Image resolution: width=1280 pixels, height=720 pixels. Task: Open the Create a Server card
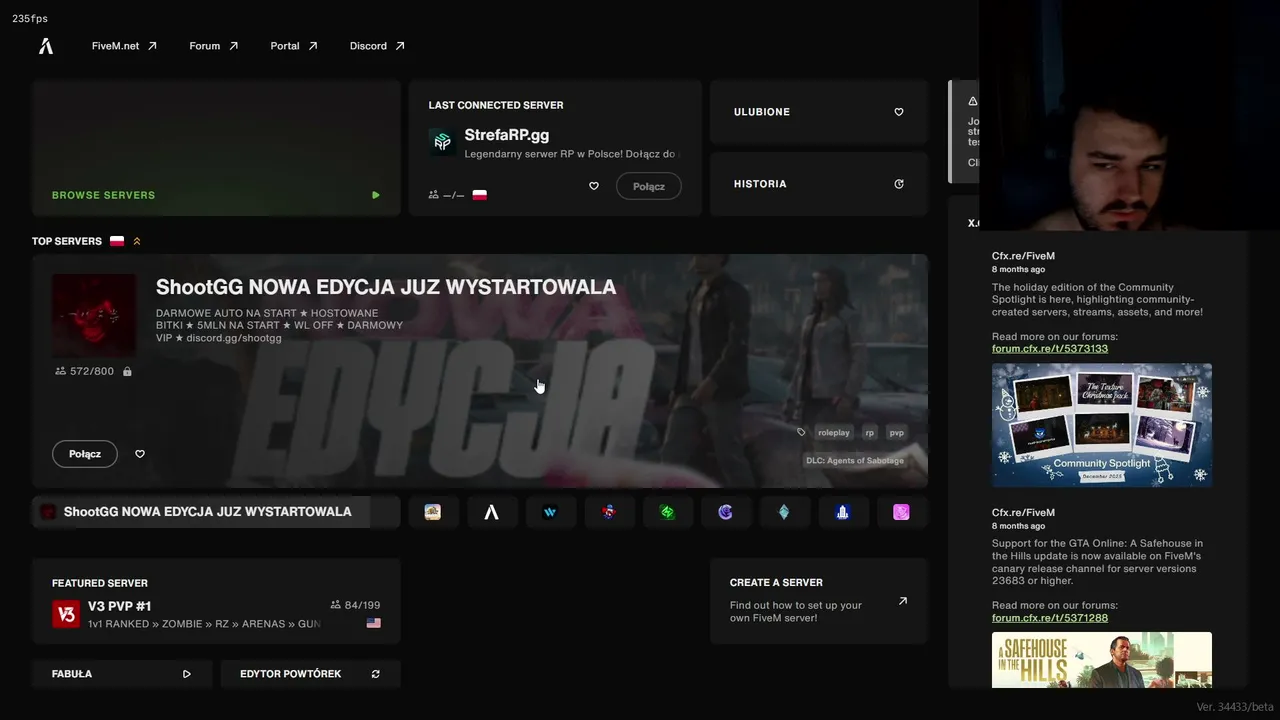tap(819, 601)
